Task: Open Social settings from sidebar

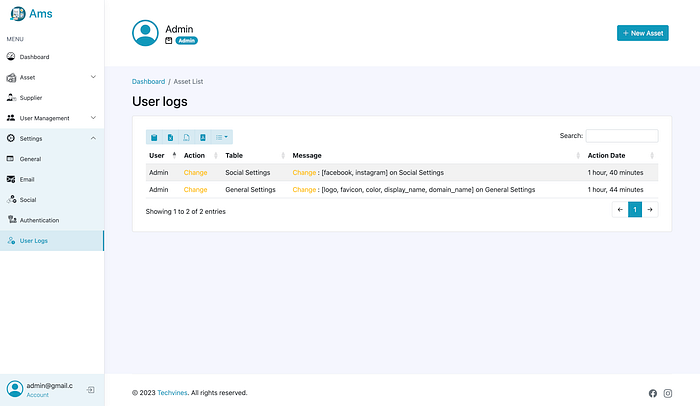Action: [52, 200]
